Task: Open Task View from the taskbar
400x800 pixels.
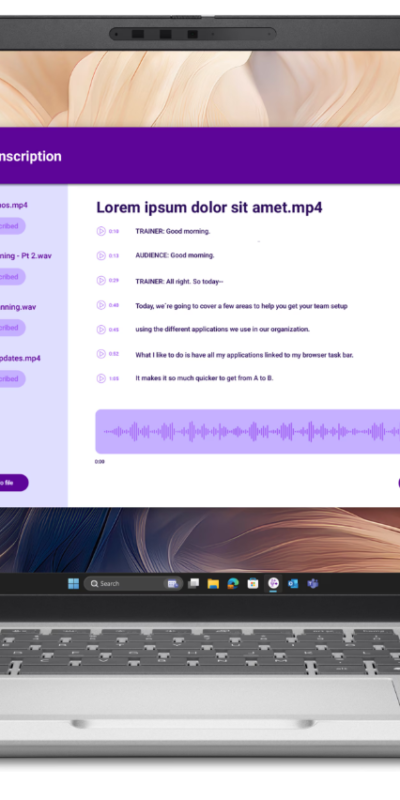Action: pyautogui.click(x=193, y=583)
